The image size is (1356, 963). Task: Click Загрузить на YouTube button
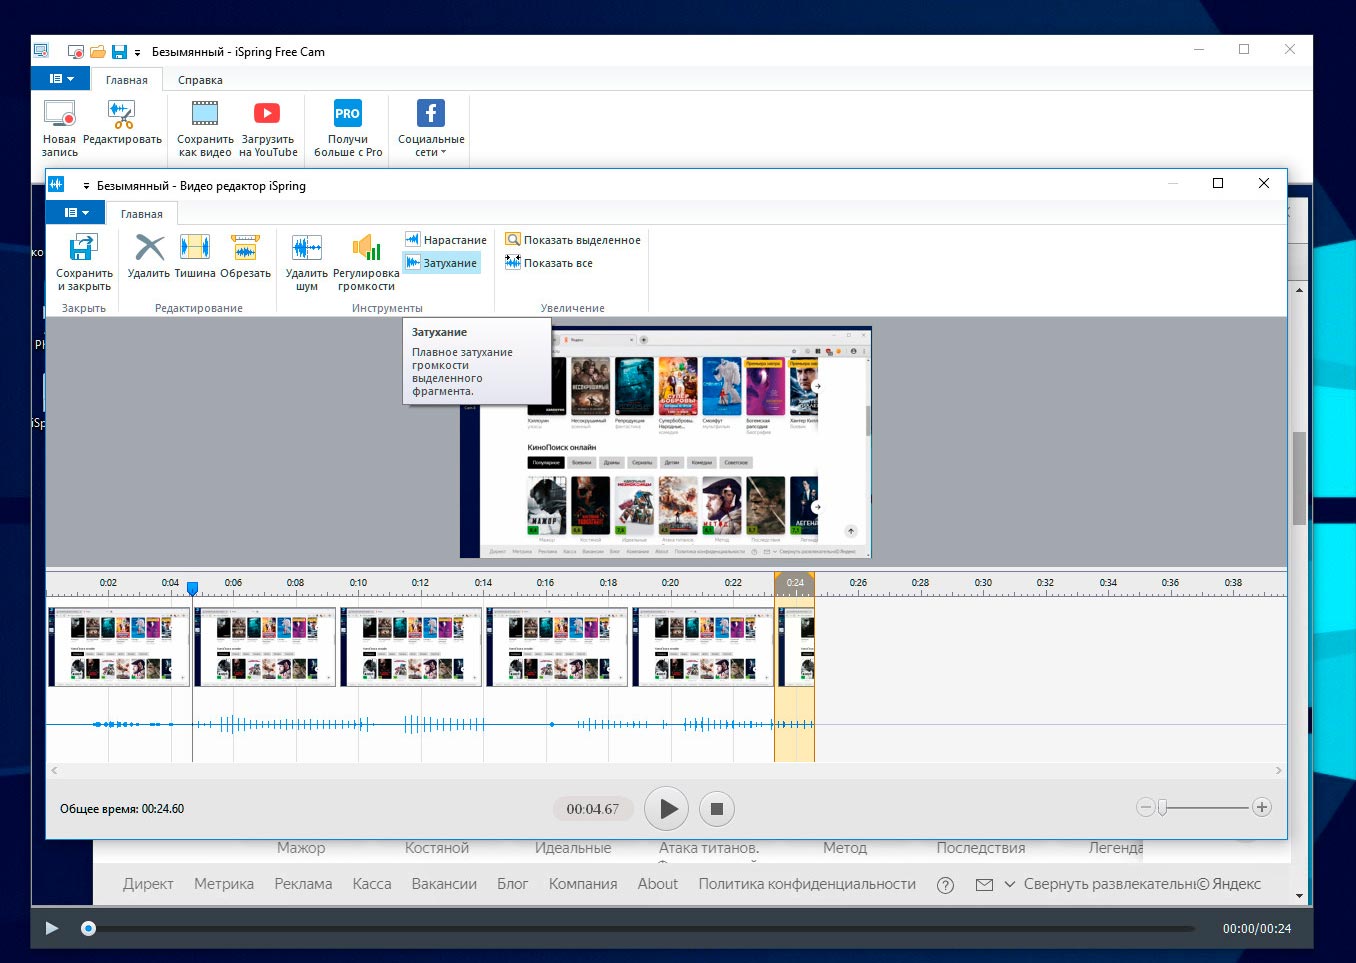pyautogui.click(x=268, y=128)
